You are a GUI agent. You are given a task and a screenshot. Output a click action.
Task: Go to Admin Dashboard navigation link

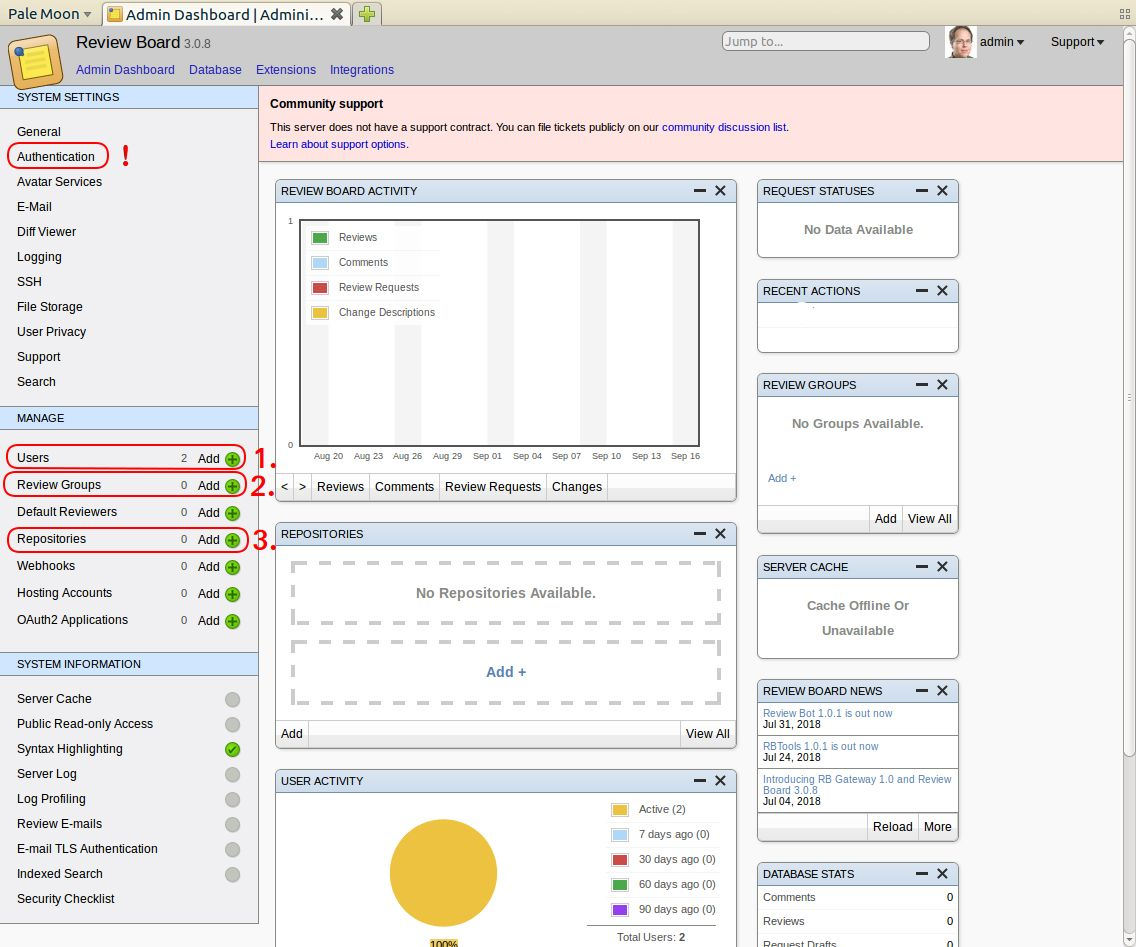pyautogui.click(x=125, y=70)
